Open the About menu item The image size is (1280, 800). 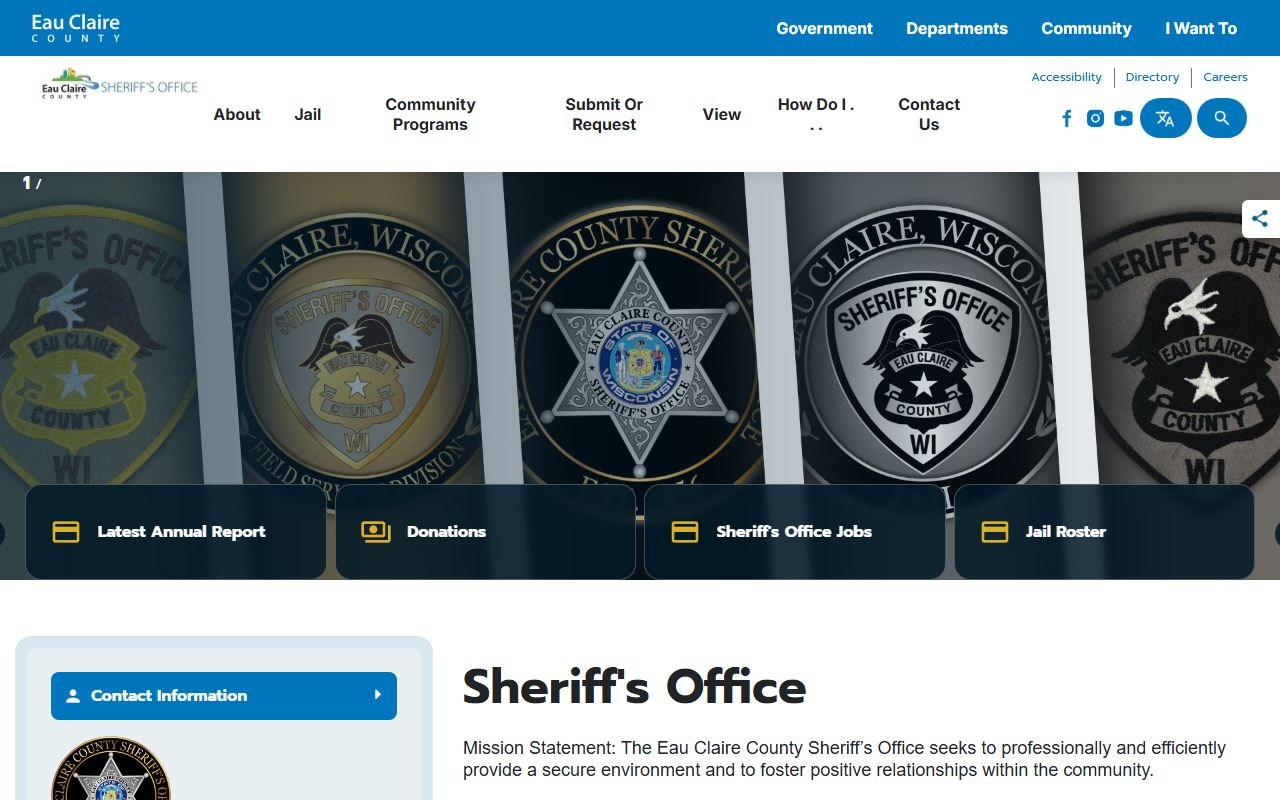pos(237,114)
